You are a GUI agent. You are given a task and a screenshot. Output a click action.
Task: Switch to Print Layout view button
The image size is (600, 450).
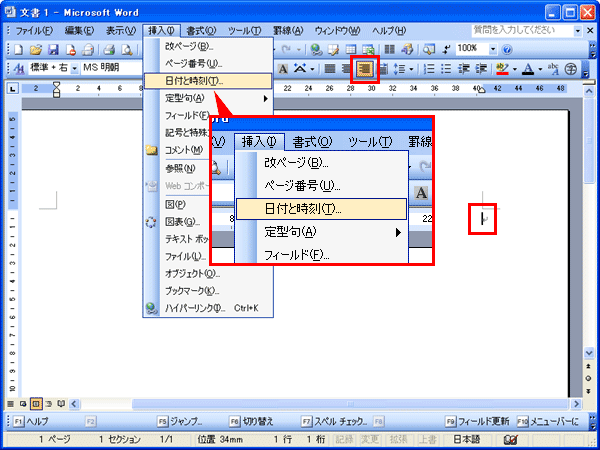point(36,404)
